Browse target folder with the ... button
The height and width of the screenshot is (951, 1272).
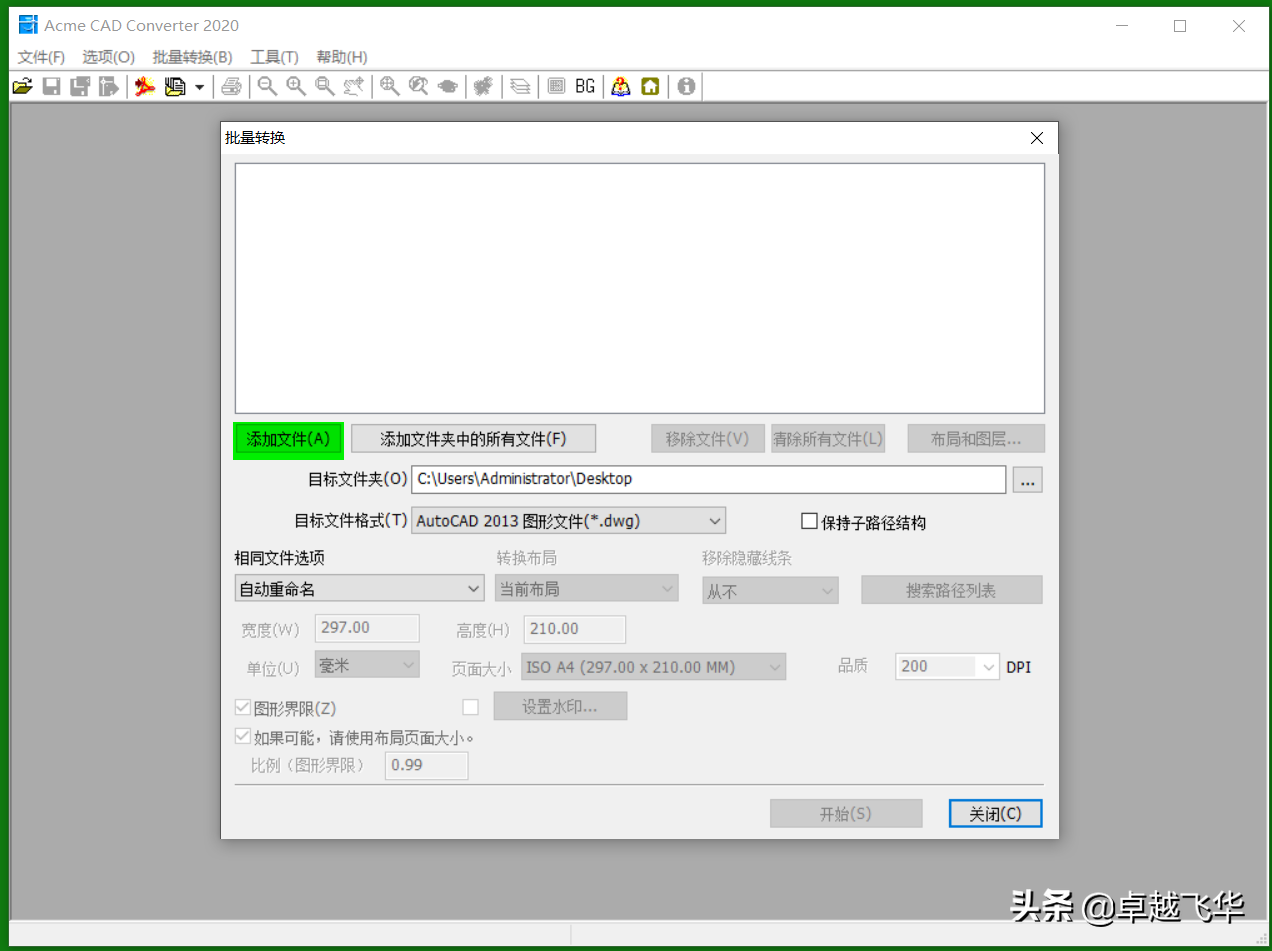click(x=1028, y=480)
